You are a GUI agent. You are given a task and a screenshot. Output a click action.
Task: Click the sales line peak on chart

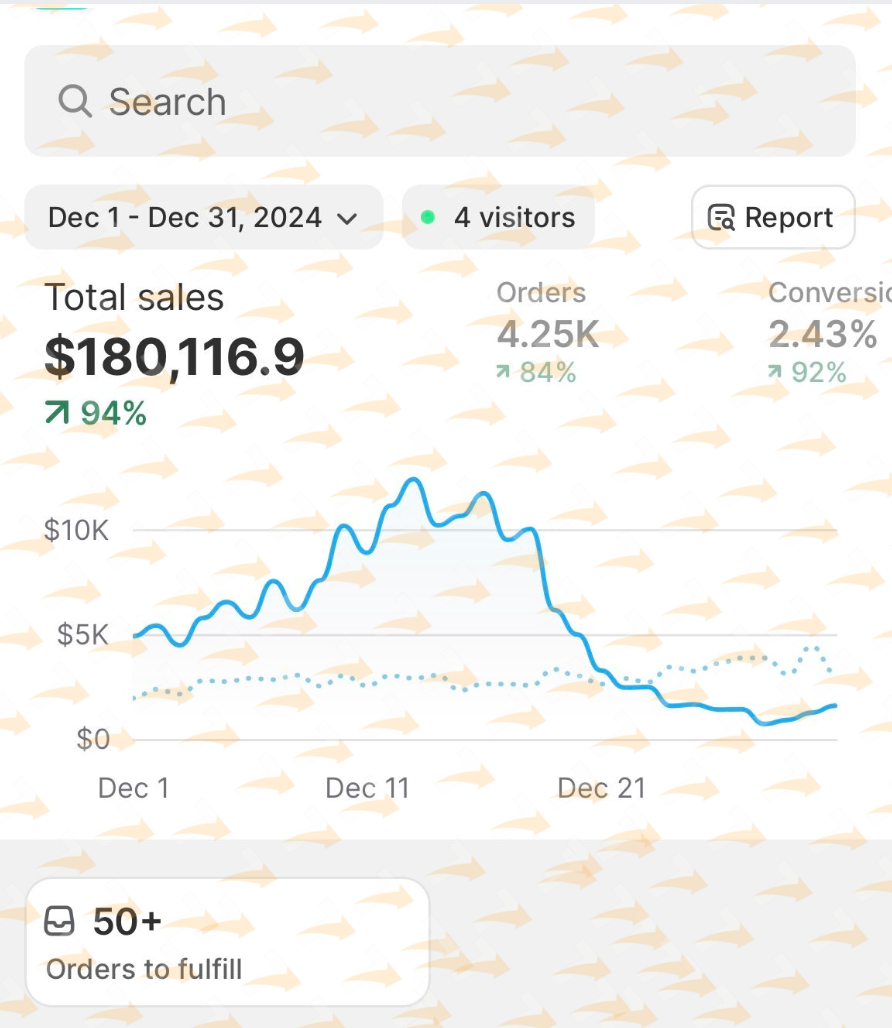click(412, 481)
